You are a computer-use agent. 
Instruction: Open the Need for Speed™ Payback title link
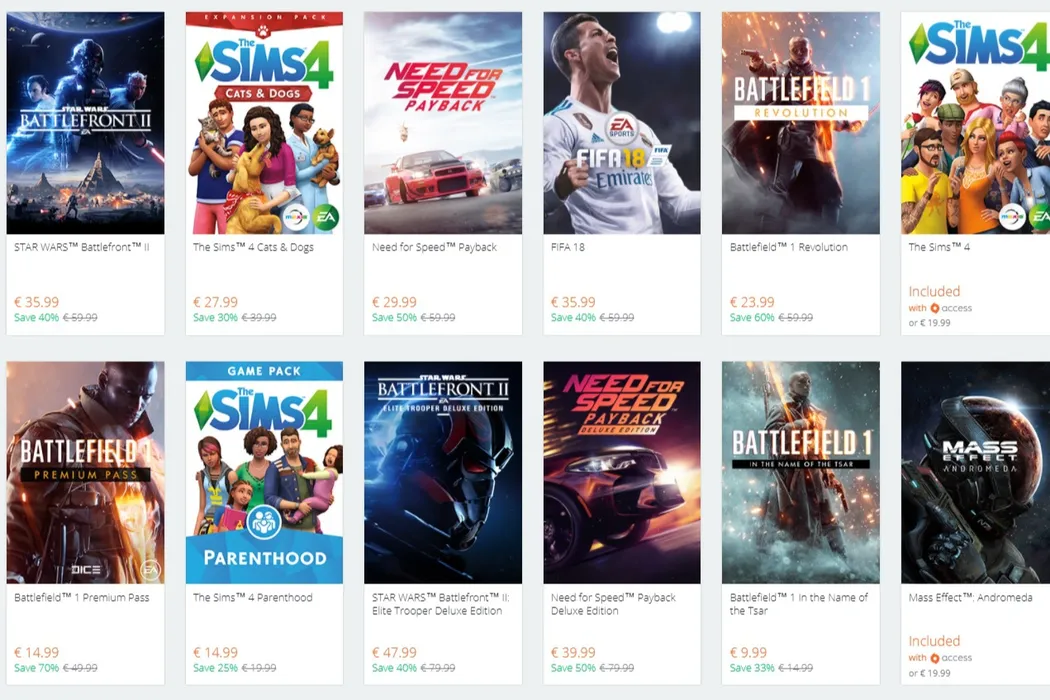pos(434,247)
